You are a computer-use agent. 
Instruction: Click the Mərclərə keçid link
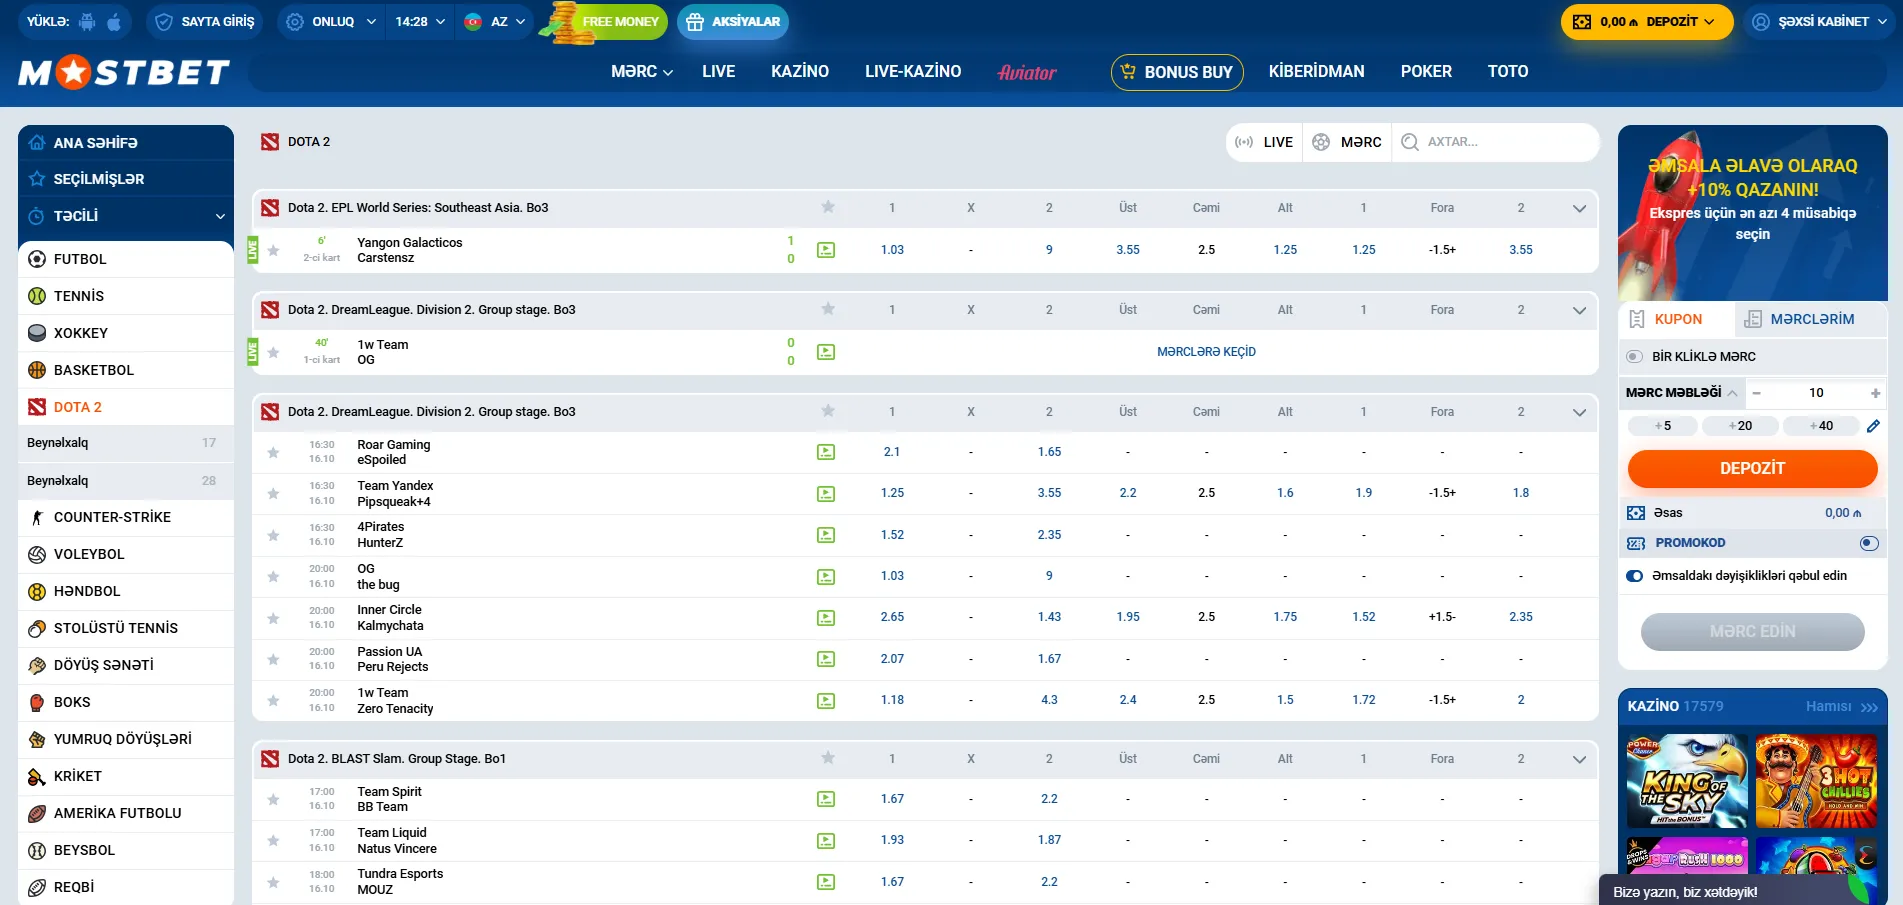pos(1206,352)
